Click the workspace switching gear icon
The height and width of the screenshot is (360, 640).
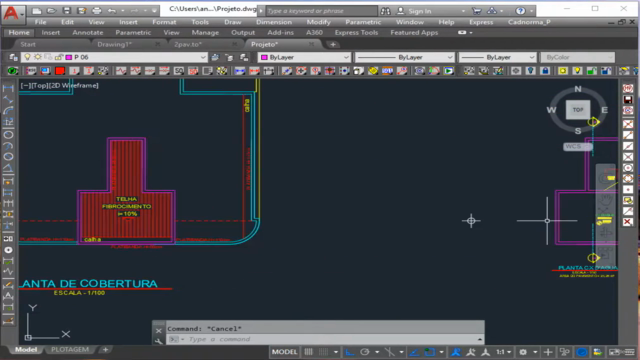(x=523, y=352)
